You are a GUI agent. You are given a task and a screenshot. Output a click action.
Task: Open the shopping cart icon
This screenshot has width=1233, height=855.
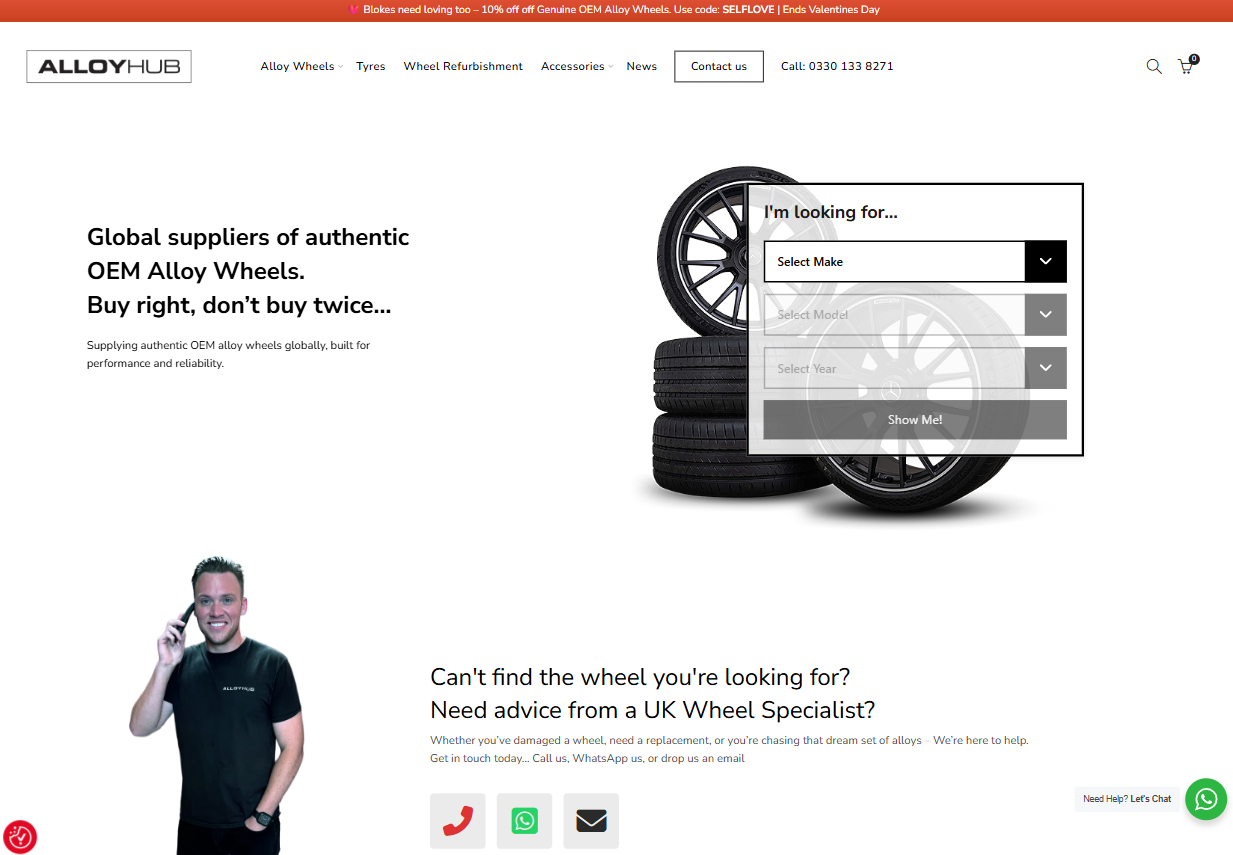[x=1186, y=67]
